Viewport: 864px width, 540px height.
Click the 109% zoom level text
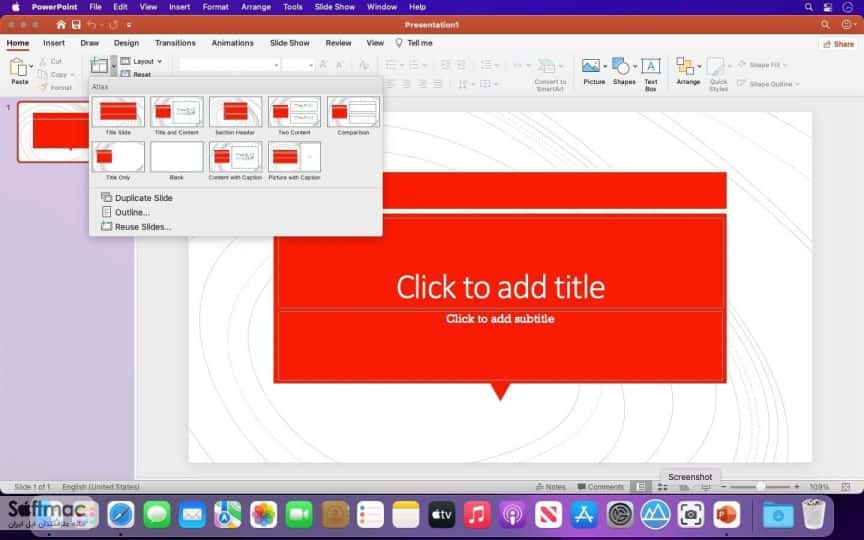click(819, 487)
